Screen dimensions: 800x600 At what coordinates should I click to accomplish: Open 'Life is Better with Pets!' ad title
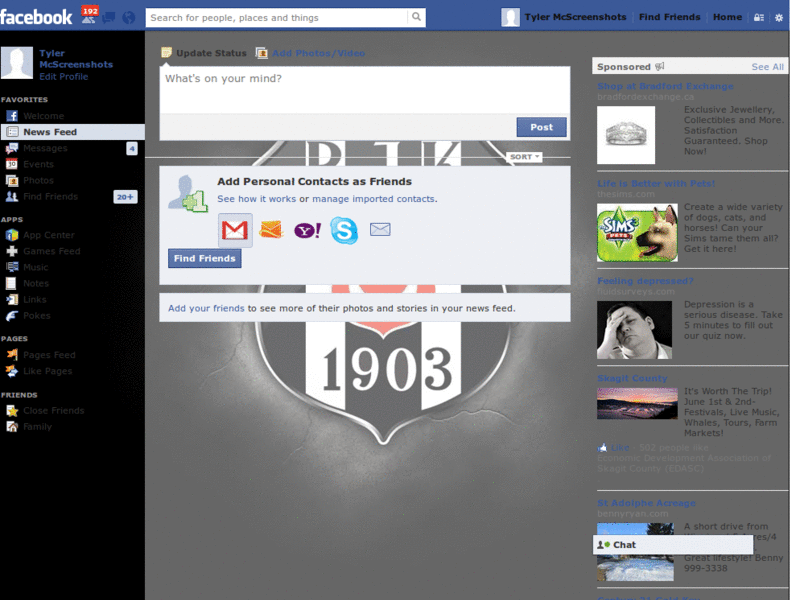click(x=656, y=184)
